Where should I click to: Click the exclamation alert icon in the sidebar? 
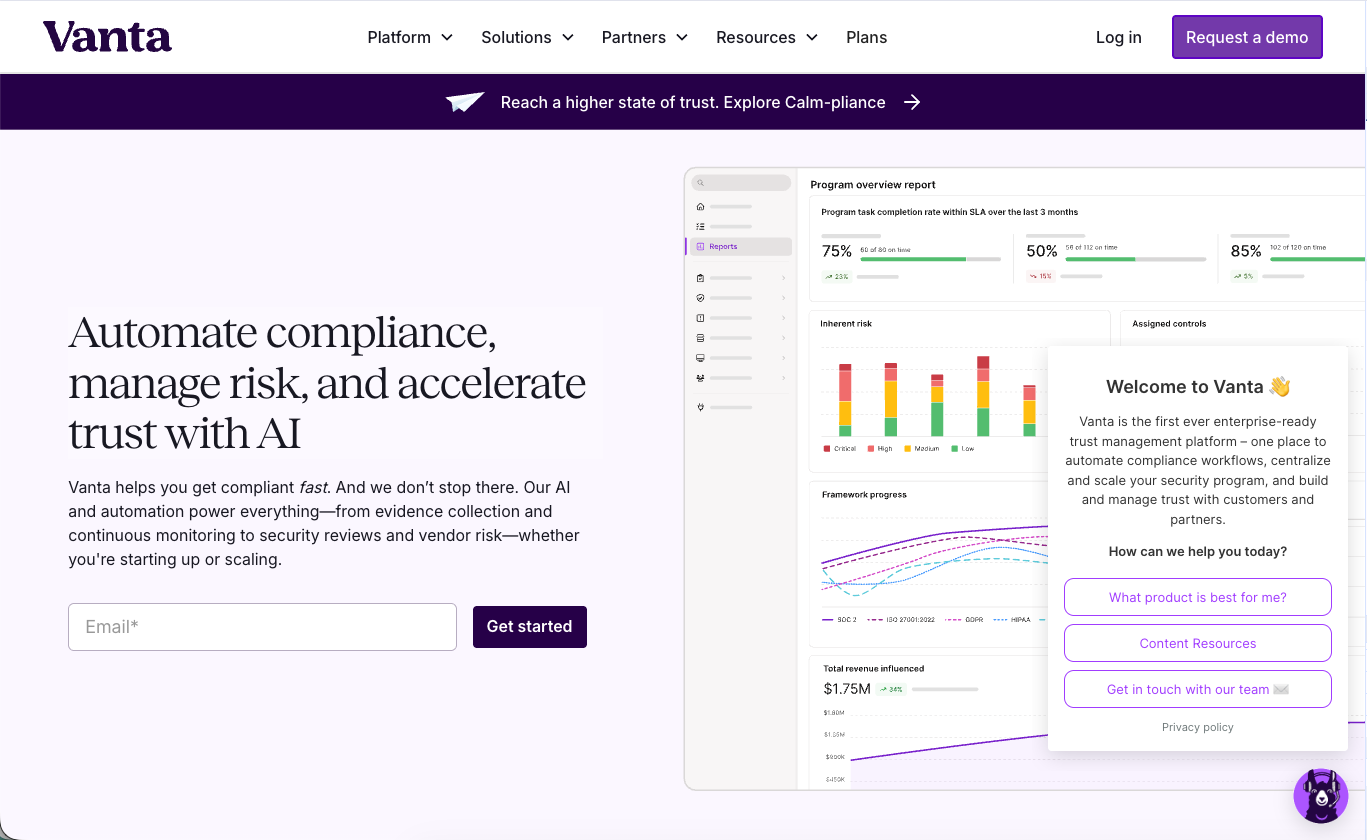point(700,318)
